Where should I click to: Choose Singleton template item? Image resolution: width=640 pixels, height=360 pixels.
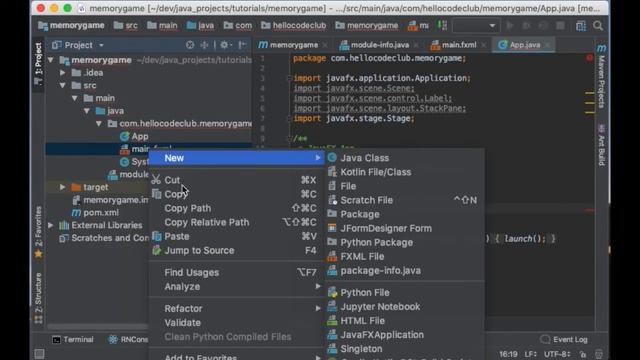(x=405, y=349)
